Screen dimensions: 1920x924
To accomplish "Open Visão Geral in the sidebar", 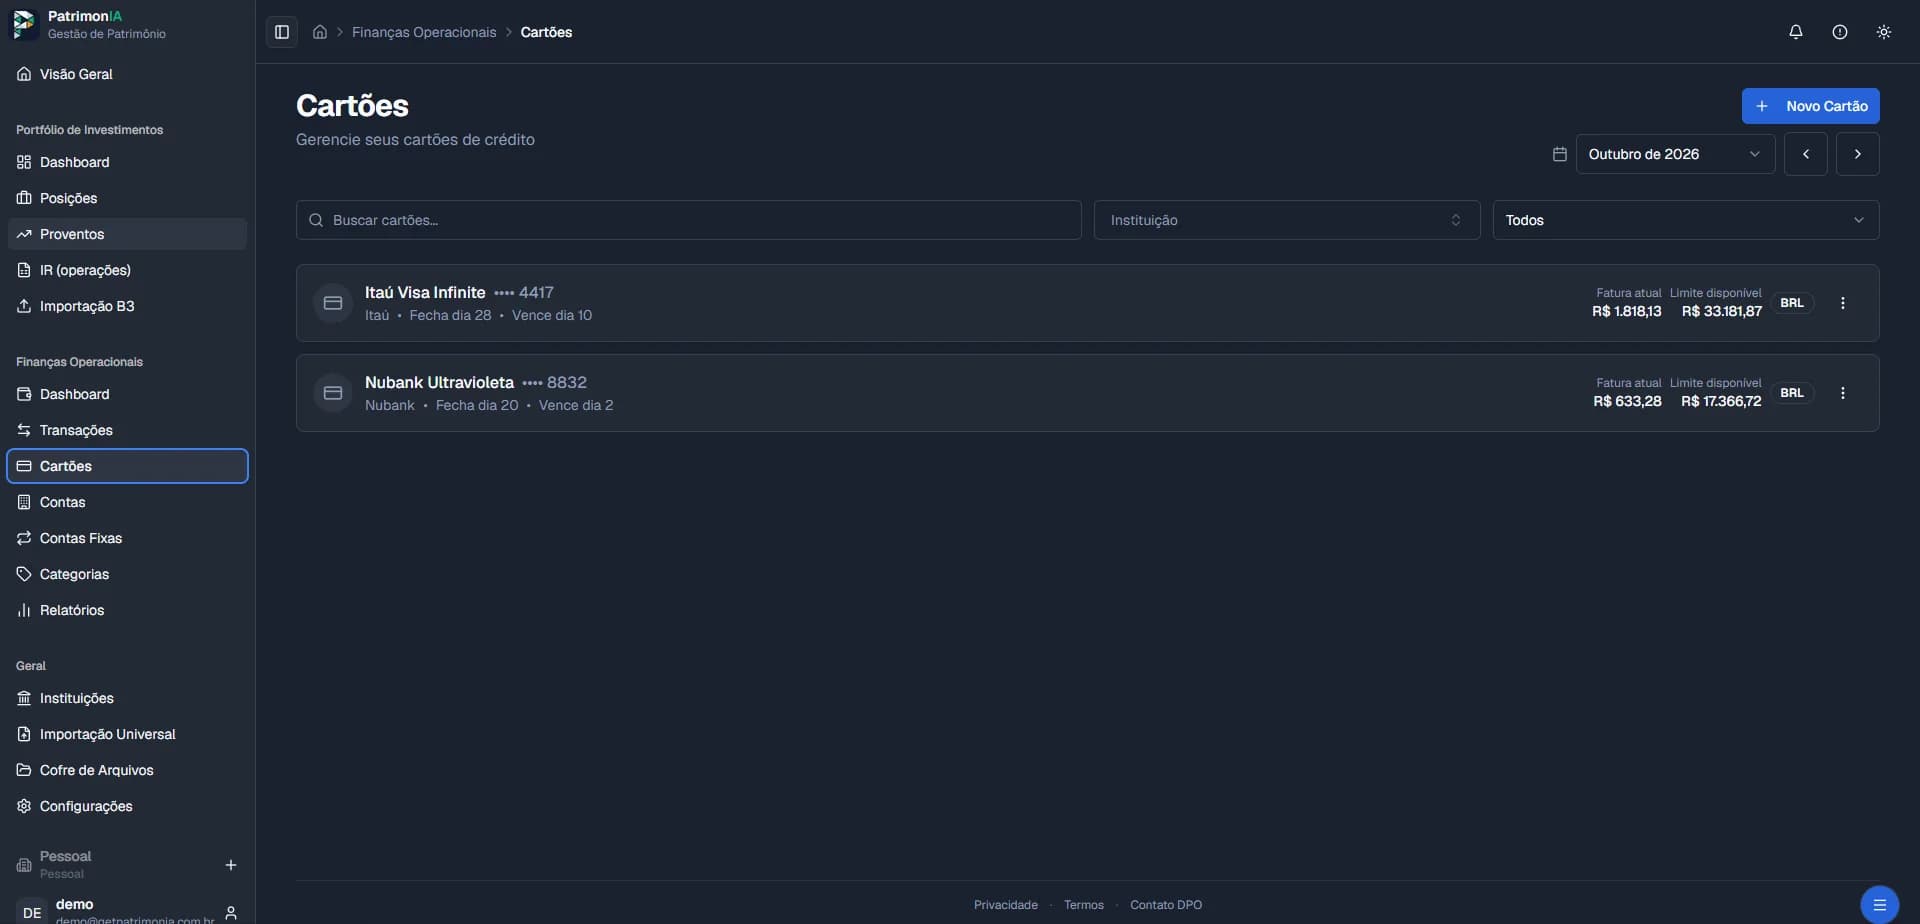I will (127, 74).
